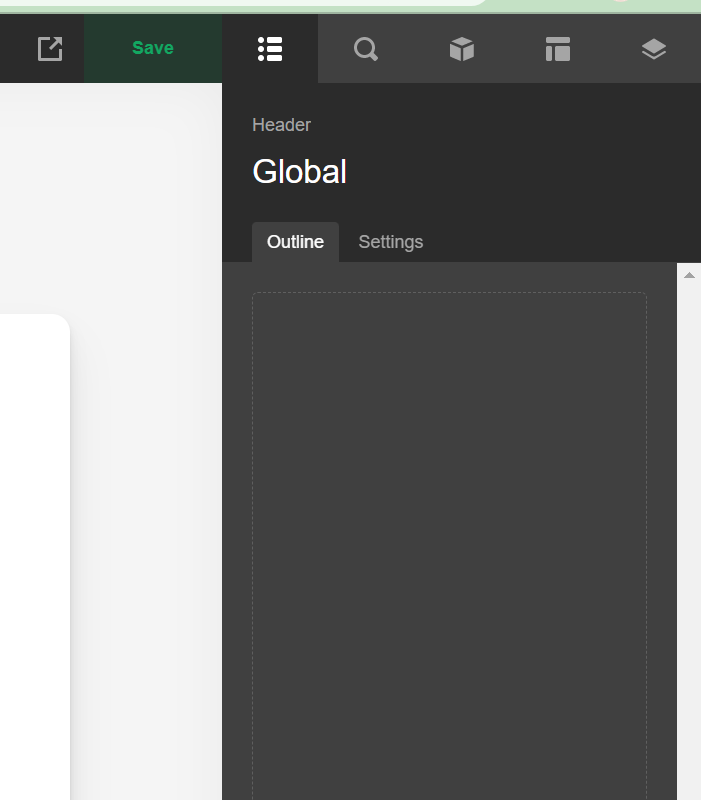This screenshot has width=701, height=800.
Task: Click the green Save button
Action: click(153, 48)
